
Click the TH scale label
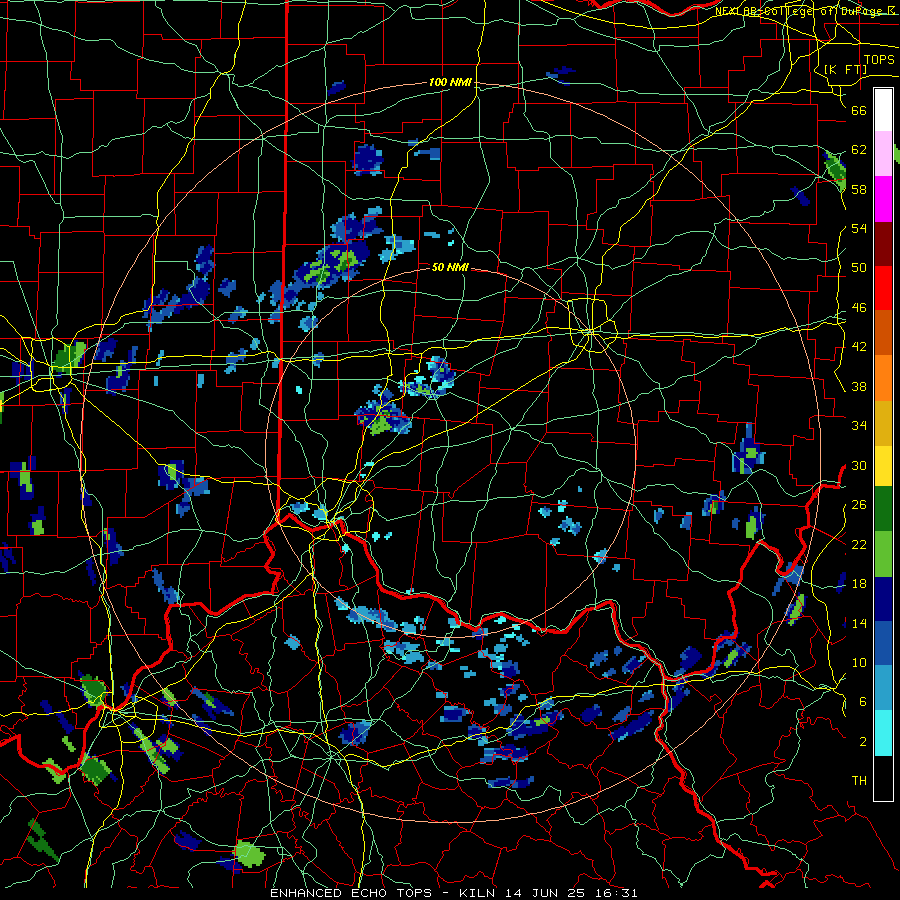pos(859,781)
